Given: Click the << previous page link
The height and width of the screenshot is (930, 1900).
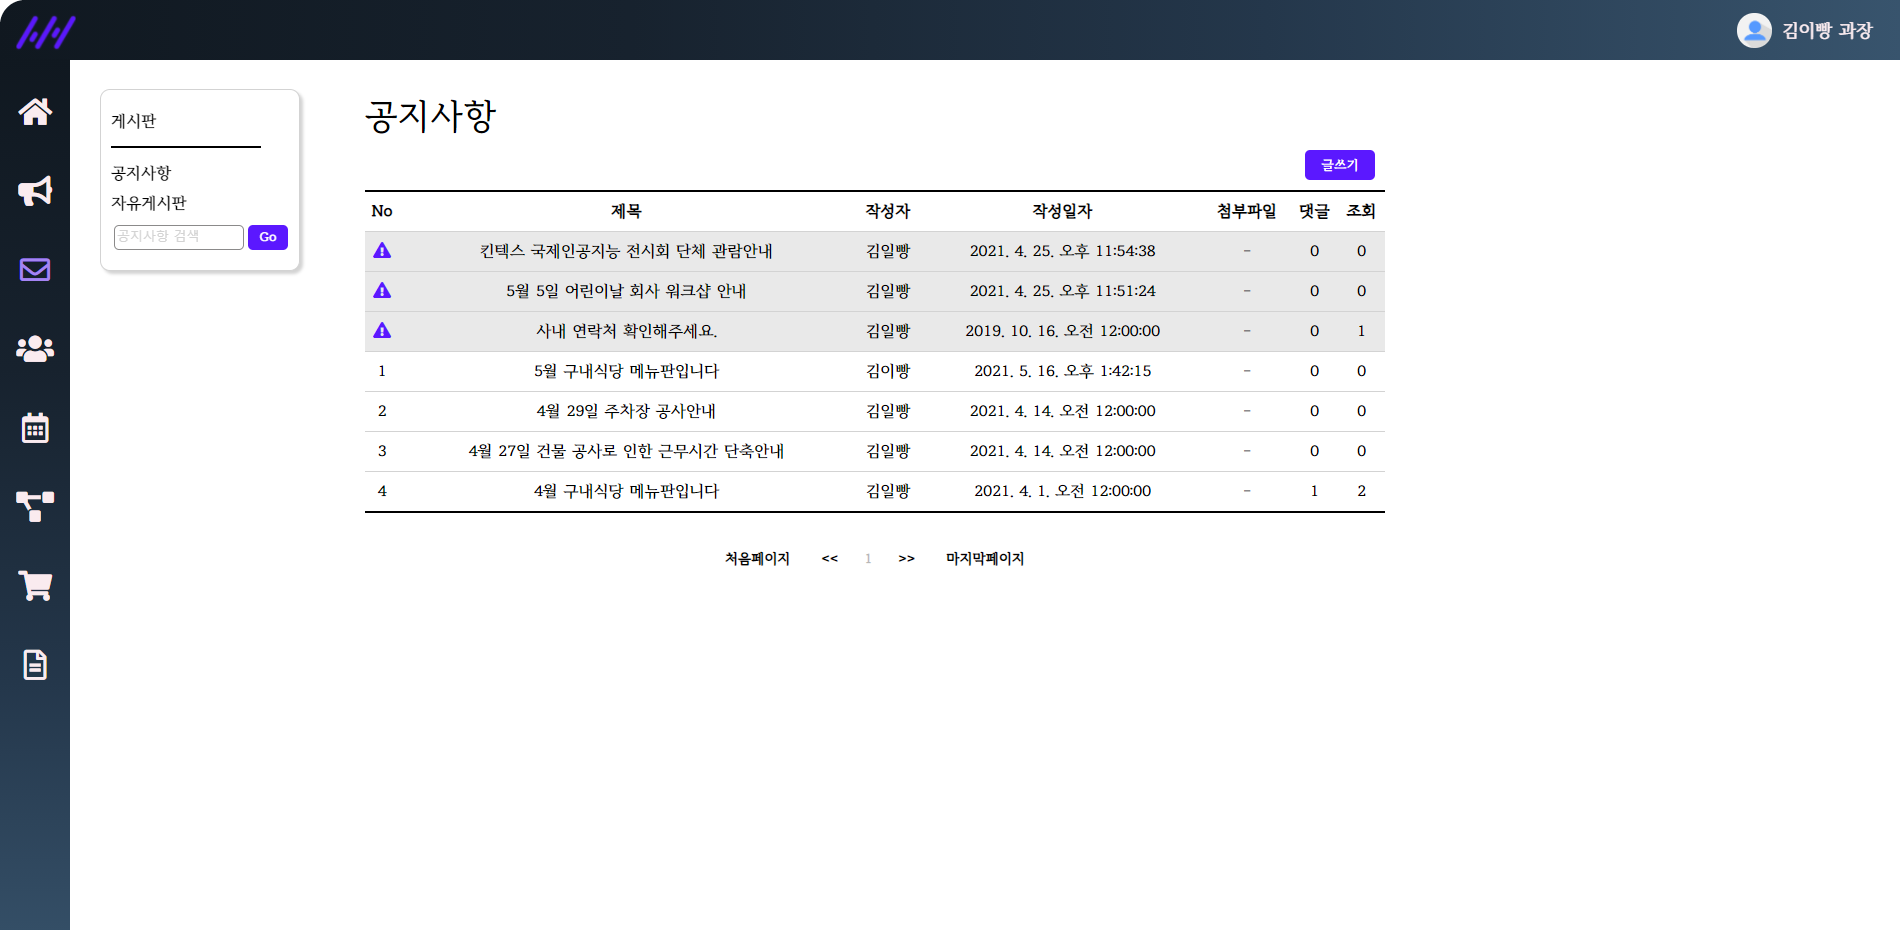Looking at the screenshot, I should click(x=830, y=559).
